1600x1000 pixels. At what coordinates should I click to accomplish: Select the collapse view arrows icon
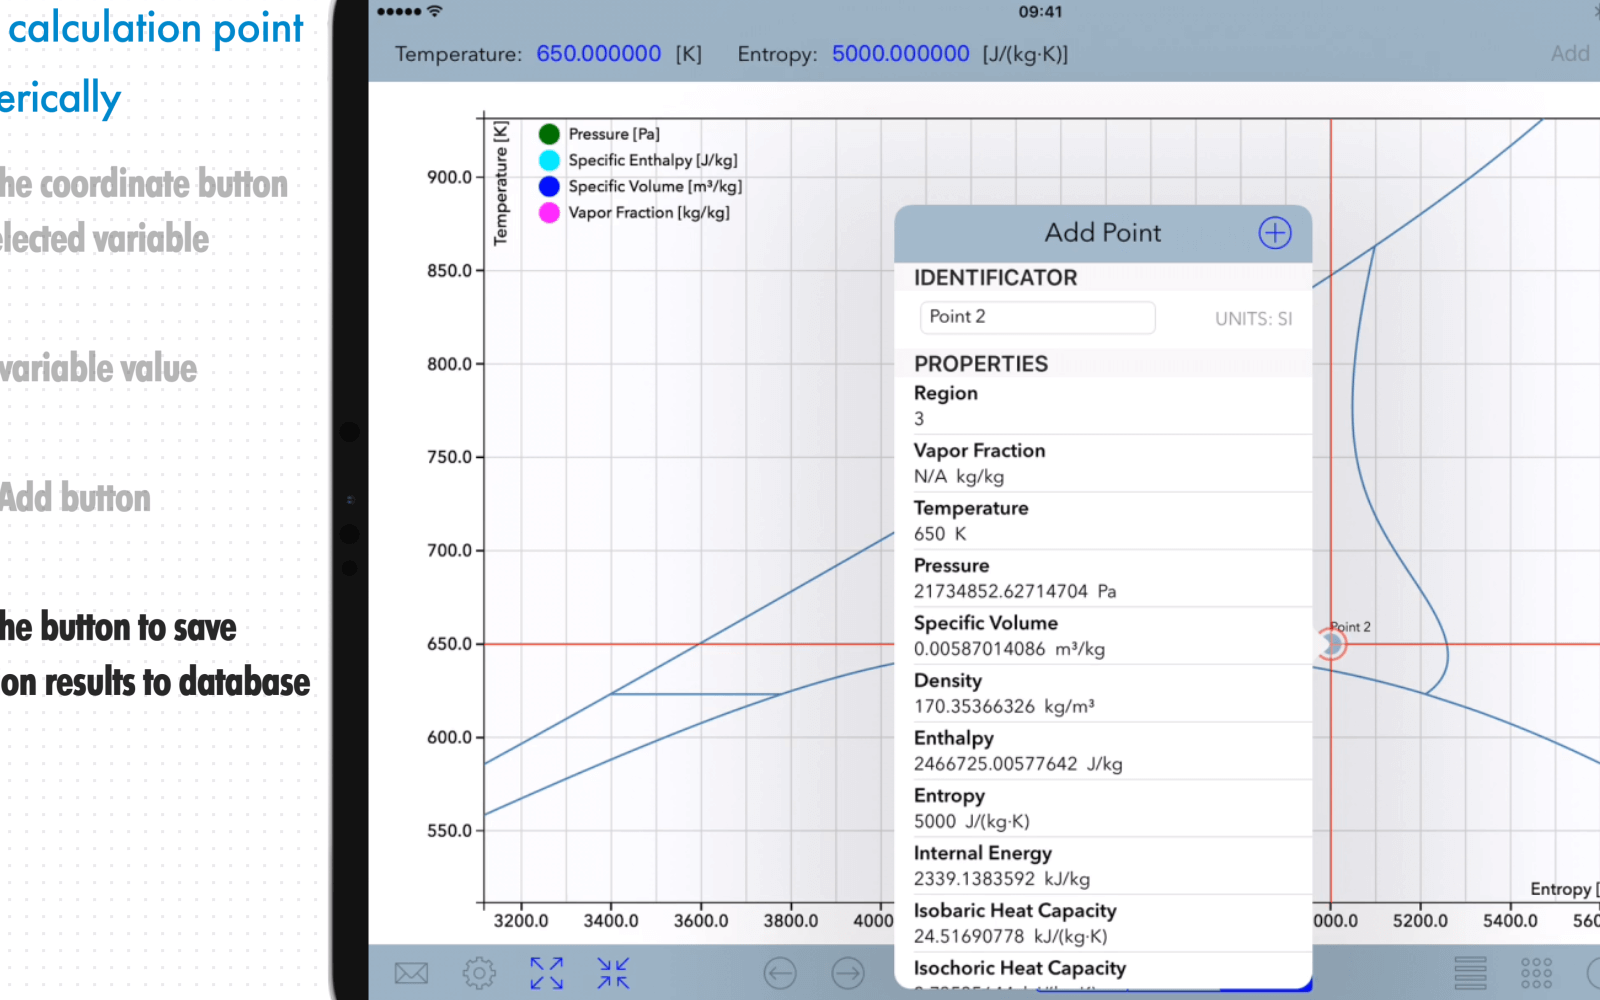(x=613, y=971)
